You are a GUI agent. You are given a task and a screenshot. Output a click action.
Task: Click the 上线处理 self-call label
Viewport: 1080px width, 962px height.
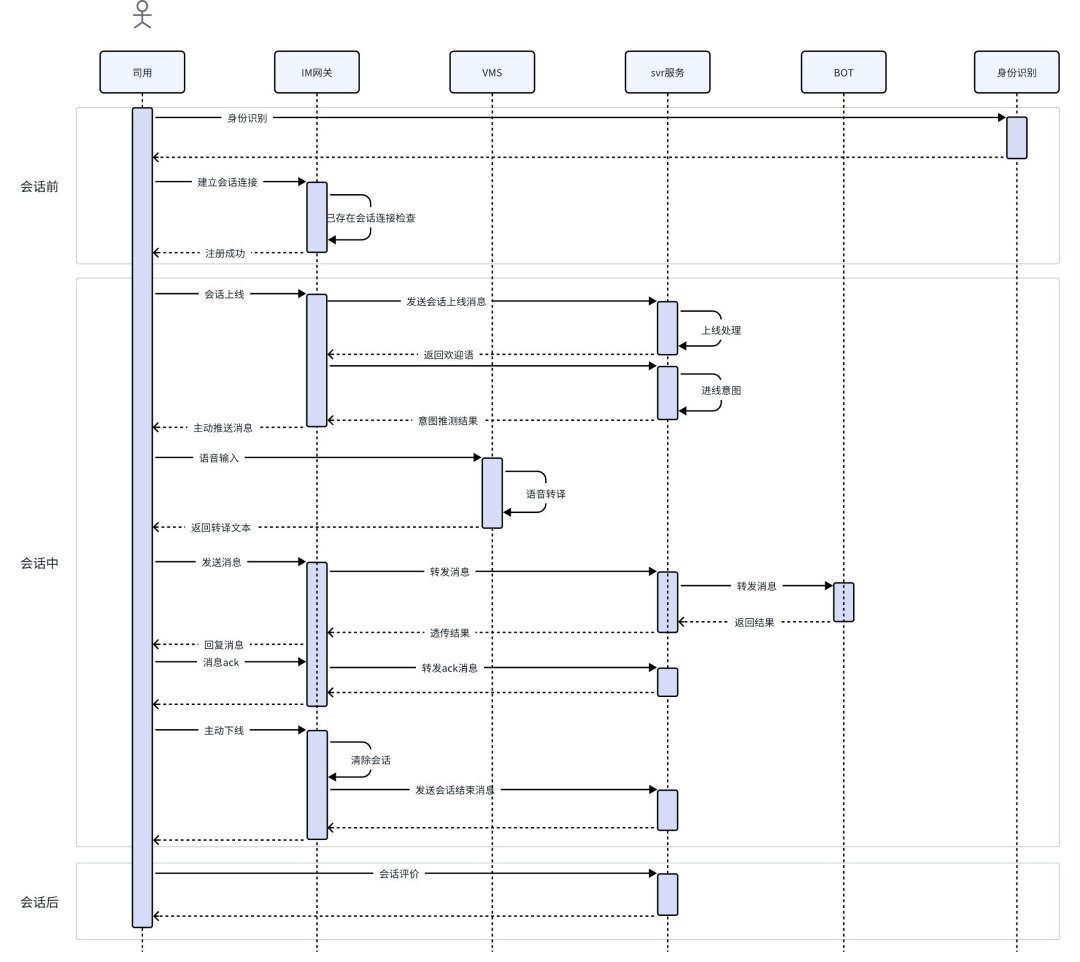(x=721, y=331)
